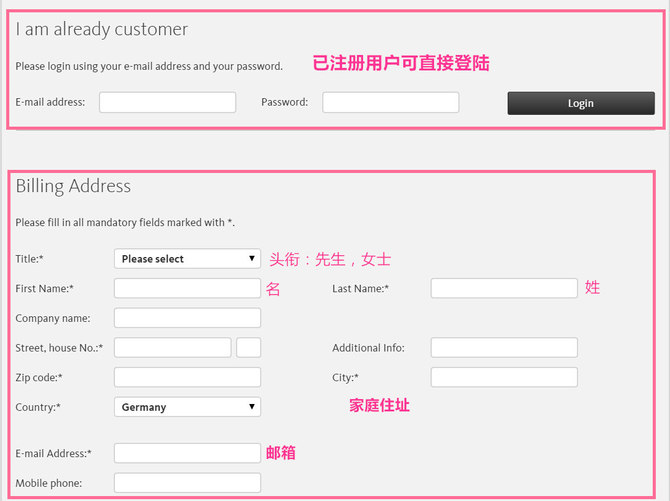Open the Title 'Please select' dropdown

pyautogui.click(x=187, y=259)
